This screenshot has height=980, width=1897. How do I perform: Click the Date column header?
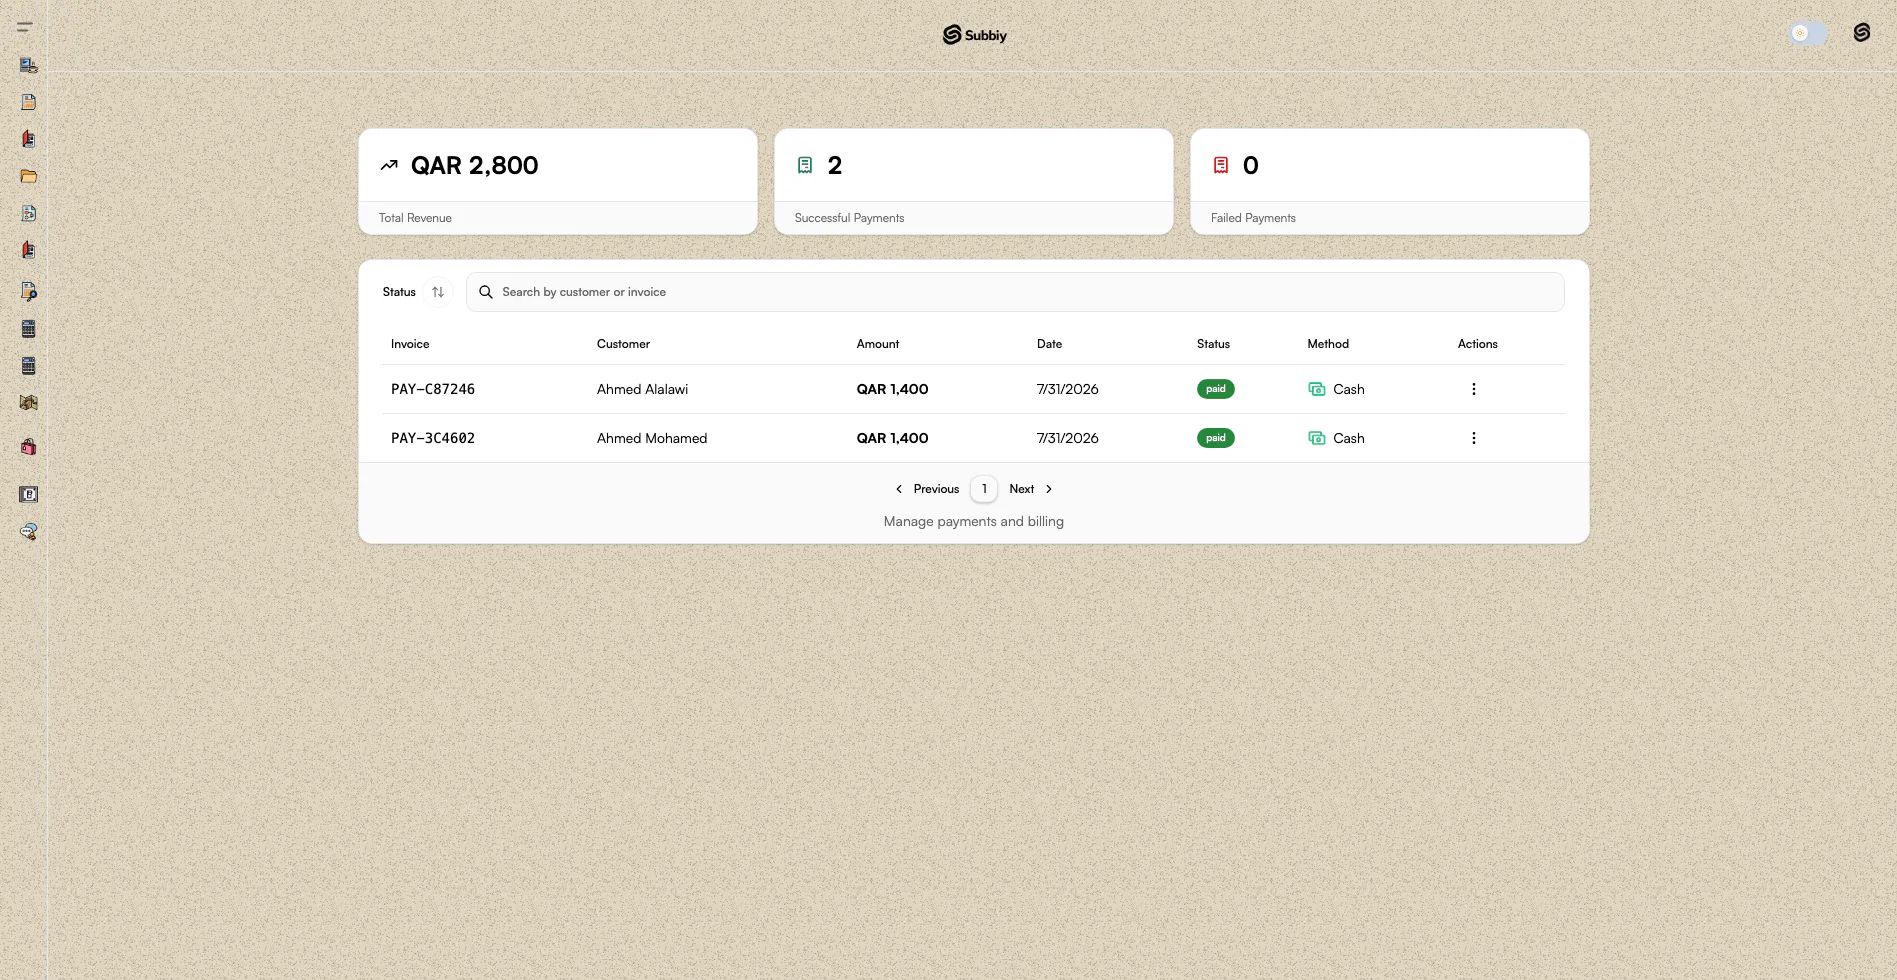tap(1049, 344)
